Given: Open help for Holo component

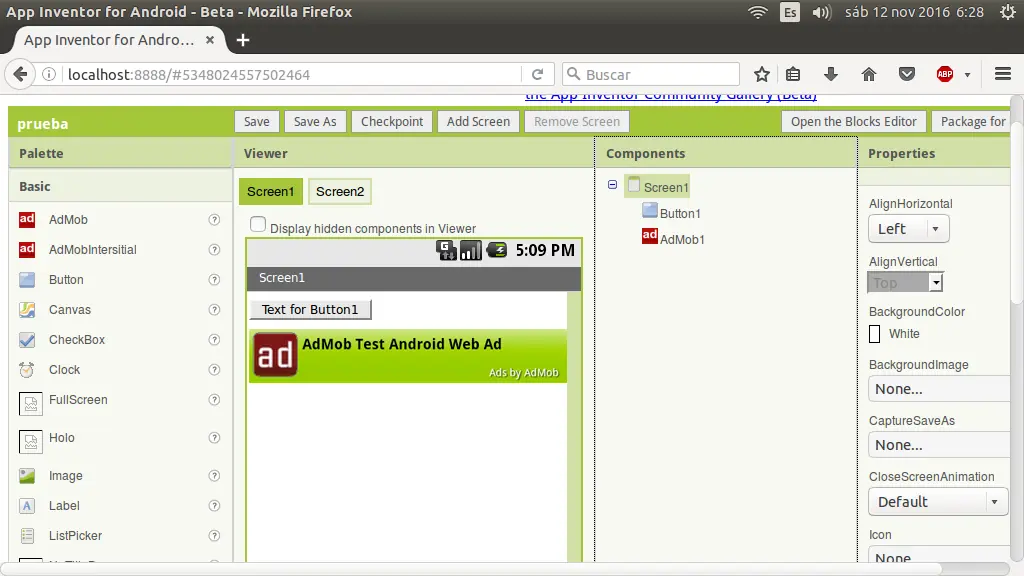Looking at the screenshot, I should [214, 438].
